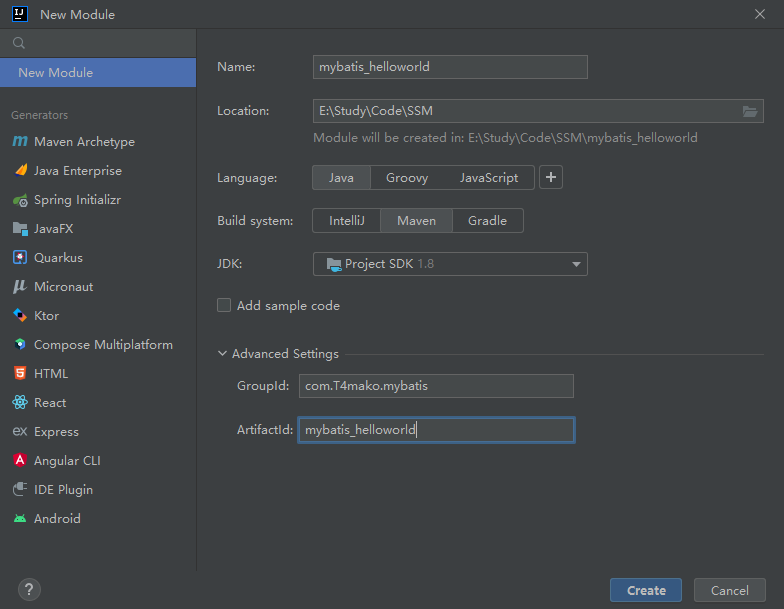Click the Compose Multiplatform icon
The height and width of the screenshot is (609, 784).
point(20,344)
